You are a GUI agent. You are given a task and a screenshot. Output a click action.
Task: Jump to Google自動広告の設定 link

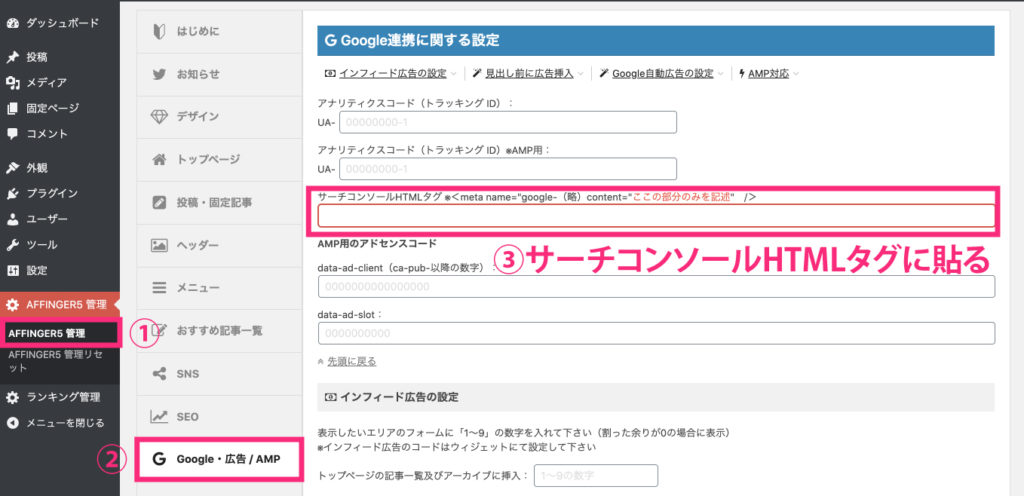(x=662, y=74)
